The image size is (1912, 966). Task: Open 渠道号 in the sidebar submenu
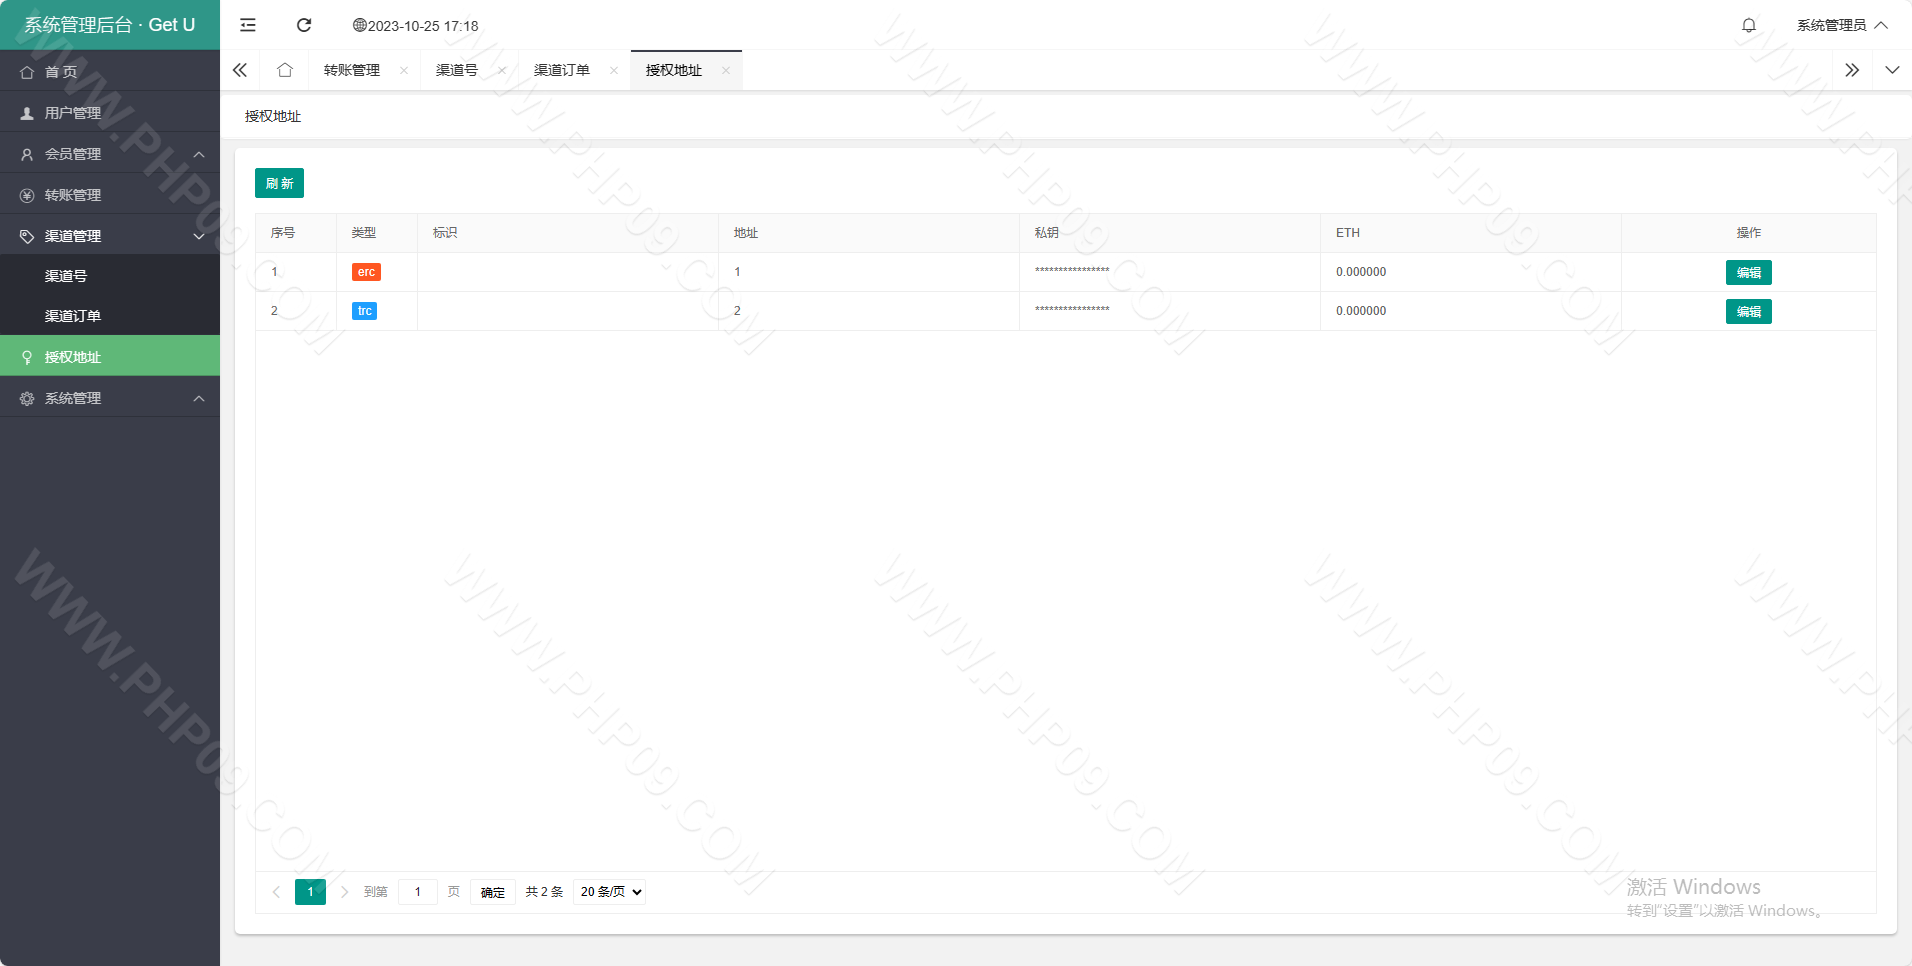66,276
